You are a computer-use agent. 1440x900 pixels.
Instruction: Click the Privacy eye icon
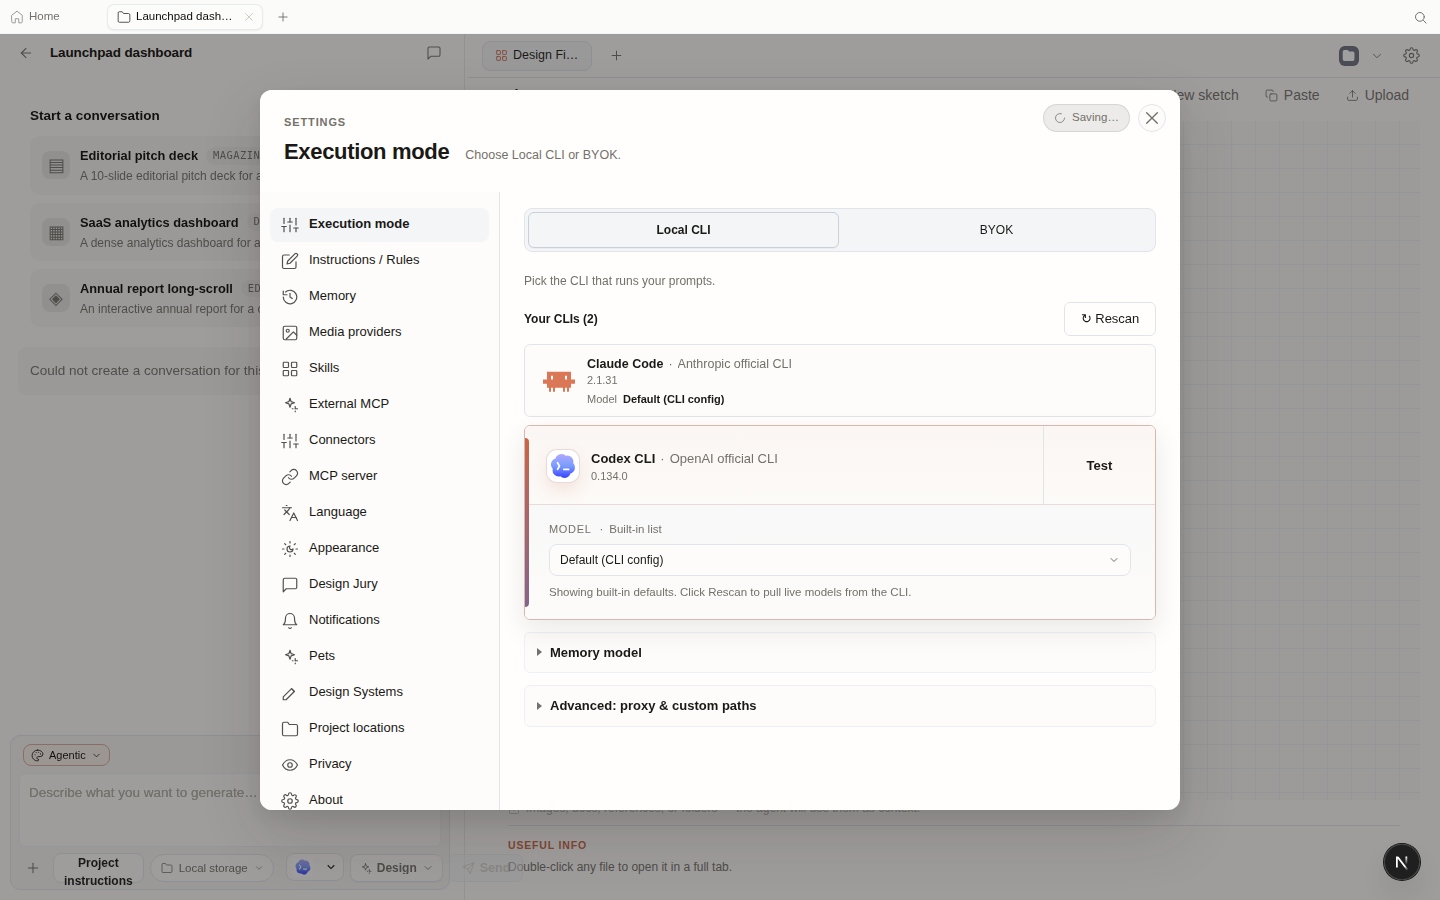(290, 765)
